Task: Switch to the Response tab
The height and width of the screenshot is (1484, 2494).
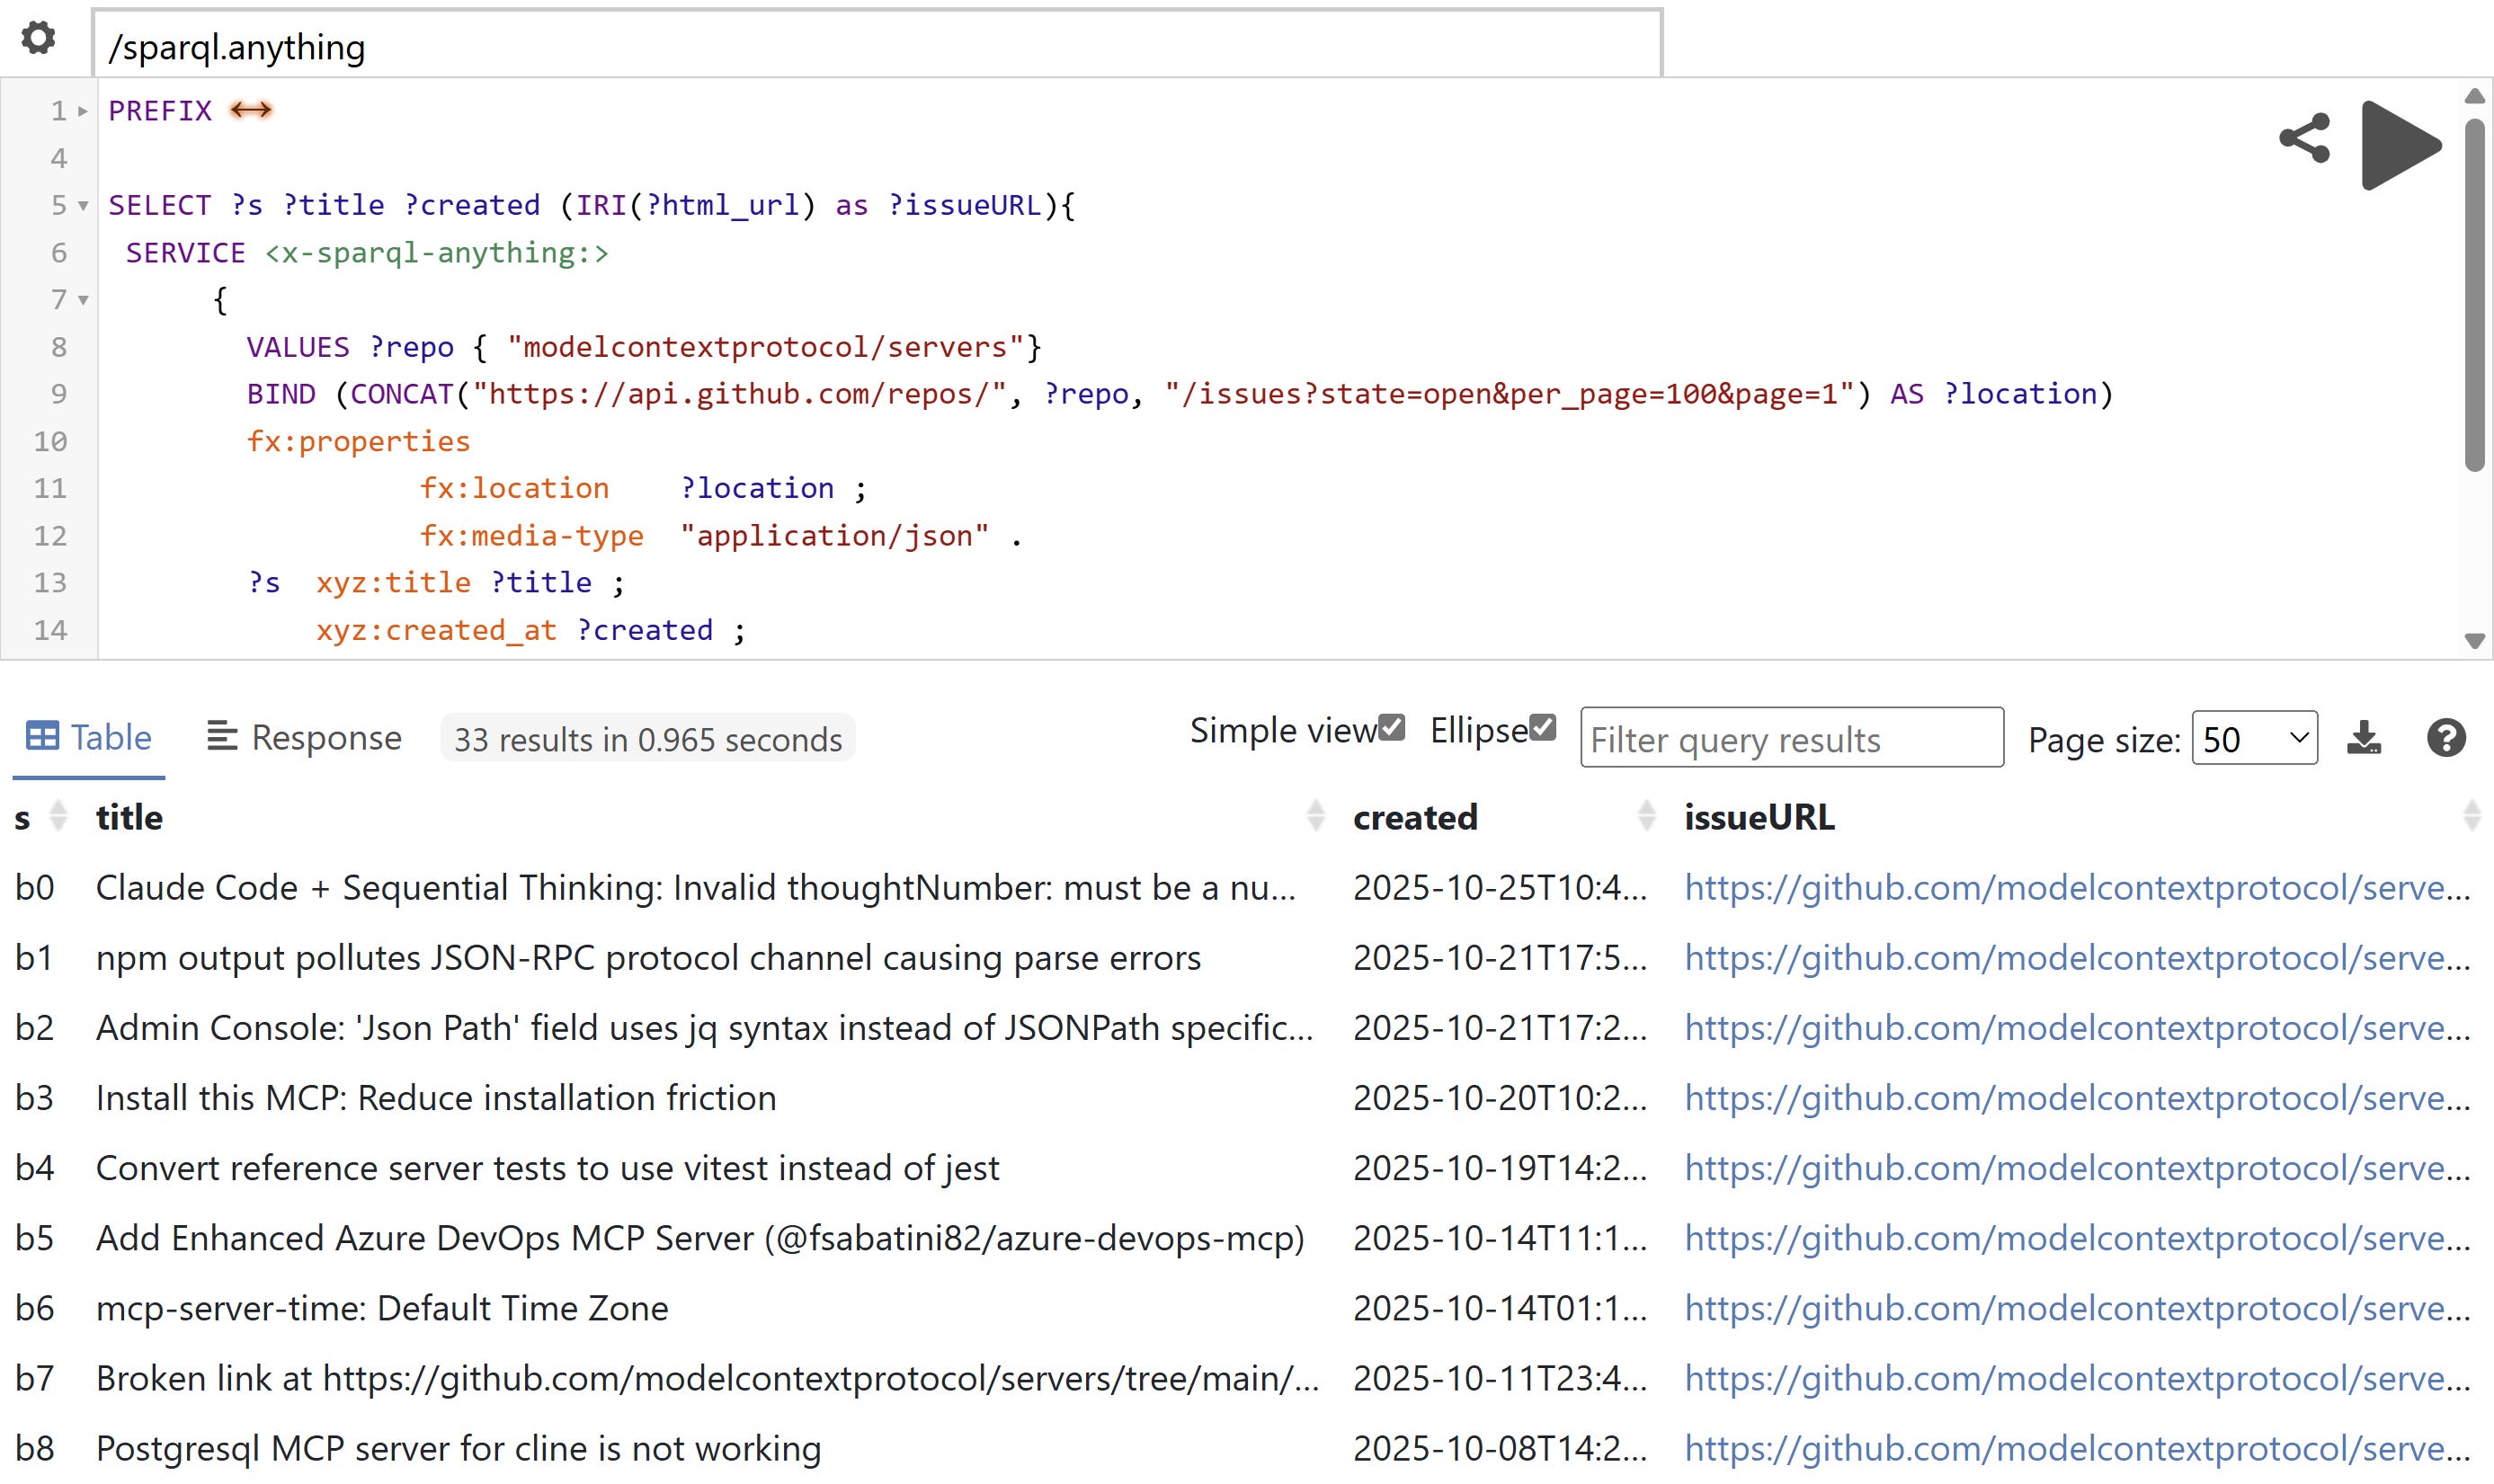Action: [x=304, y=738]
